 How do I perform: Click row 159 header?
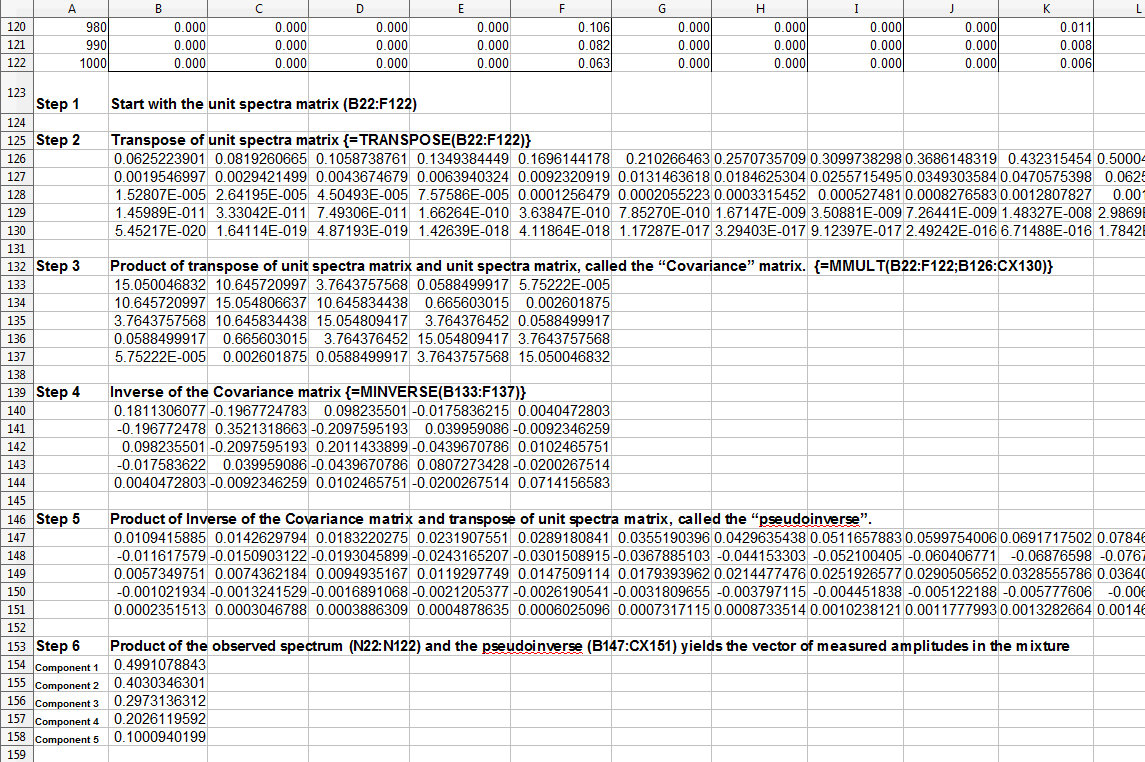16,755
